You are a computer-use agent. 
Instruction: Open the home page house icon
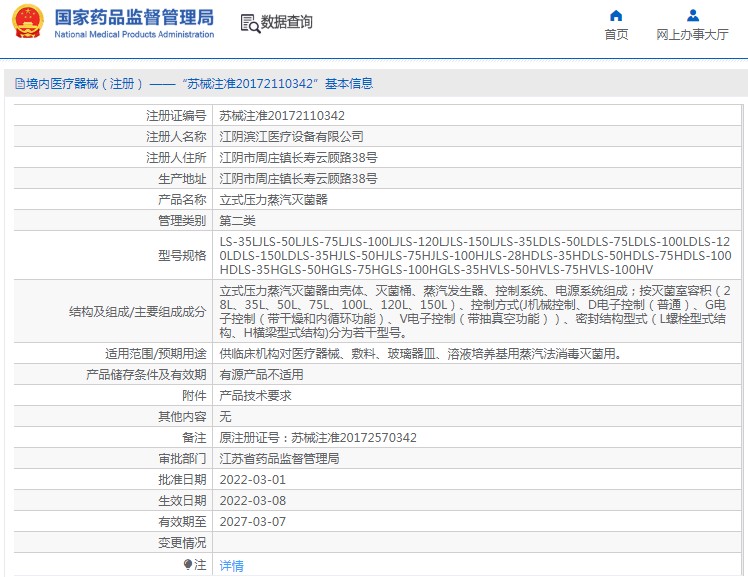click(616, 16)
